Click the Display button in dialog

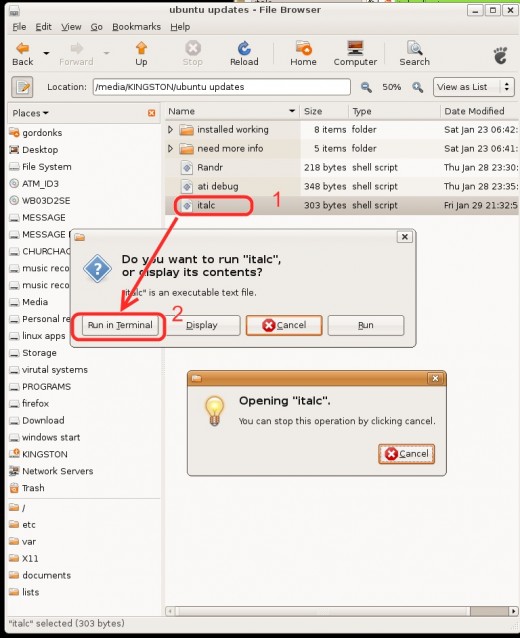pyautogui.click(x=202, y=325)
